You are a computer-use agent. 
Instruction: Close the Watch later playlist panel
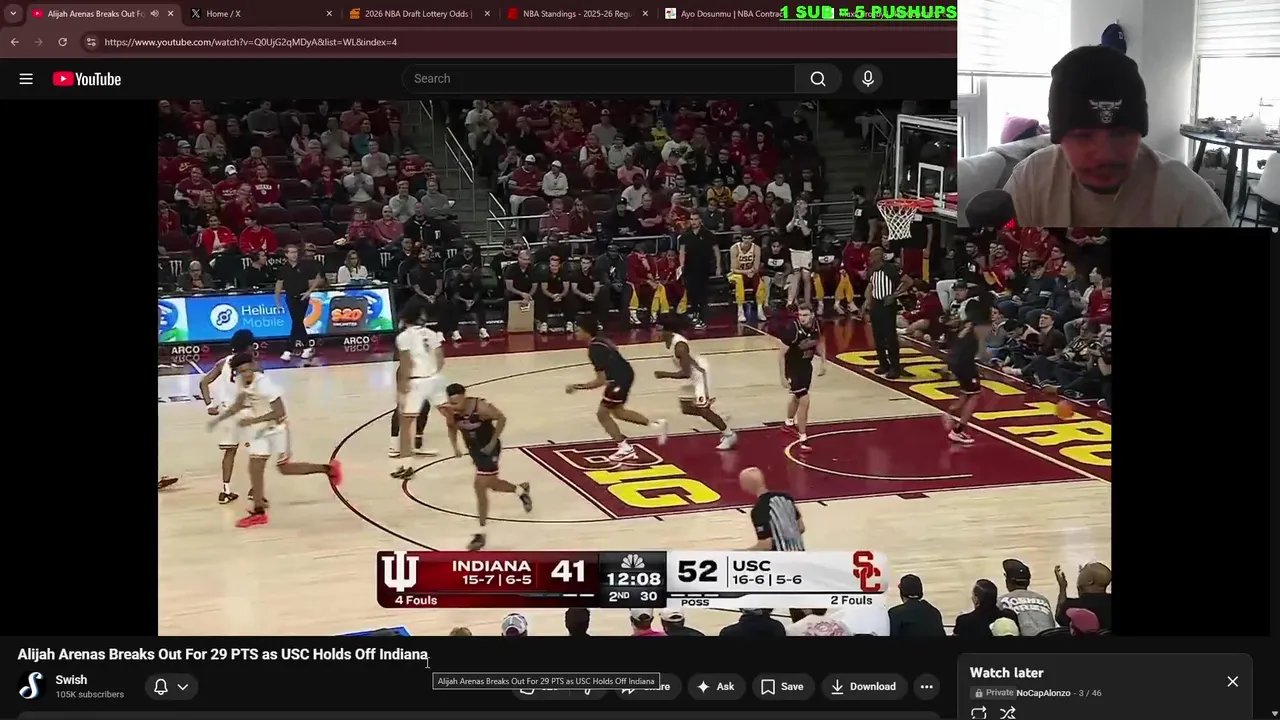(x=1233, y=681)
